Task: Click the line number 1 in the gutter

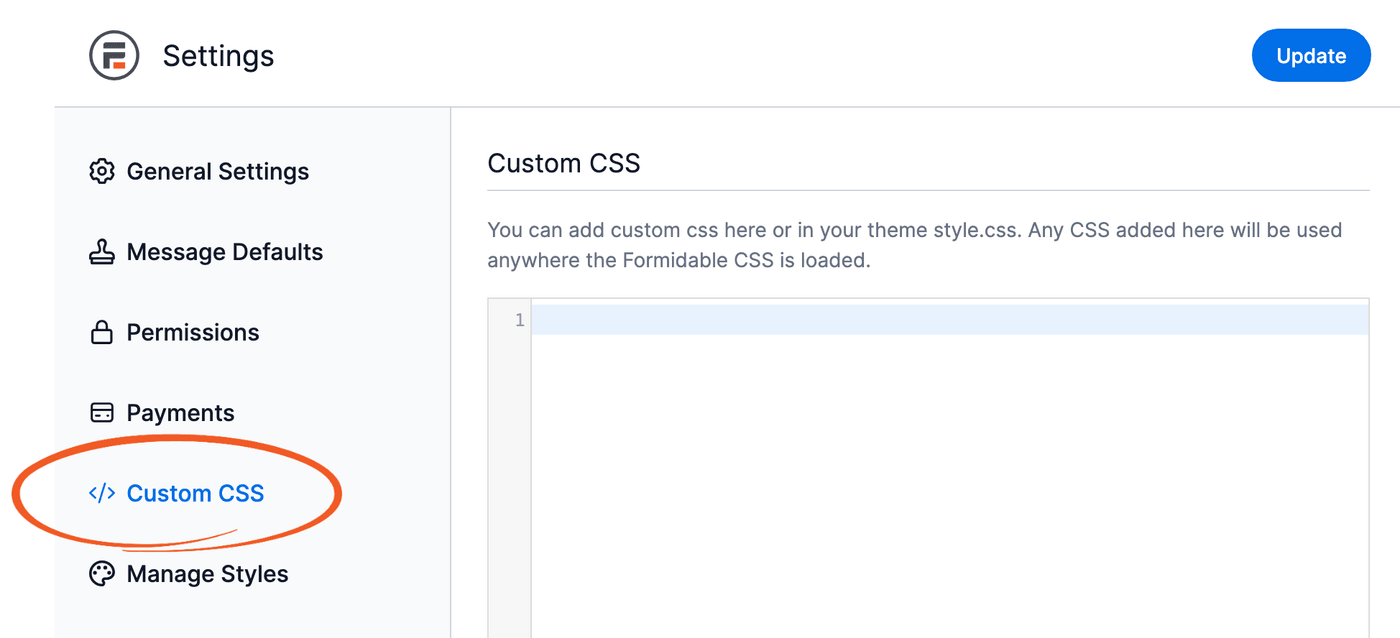Action: pos(520,320)
